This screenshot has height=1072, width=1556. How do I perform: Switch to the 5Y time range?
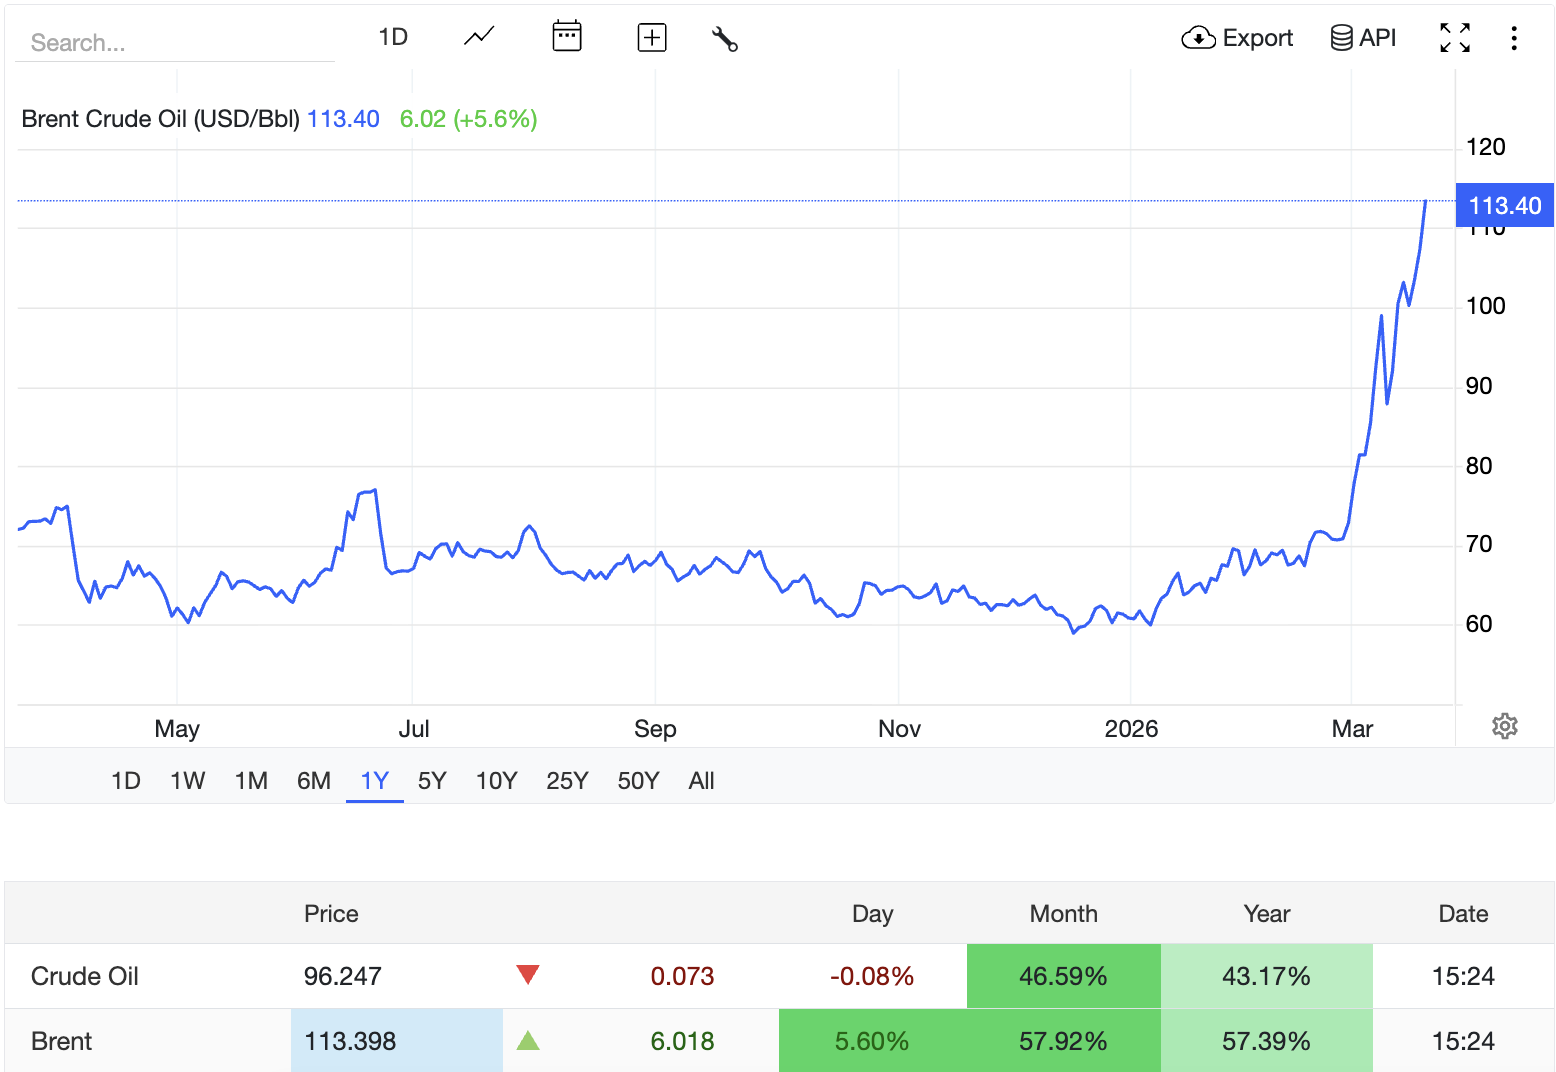click(432, 781)
